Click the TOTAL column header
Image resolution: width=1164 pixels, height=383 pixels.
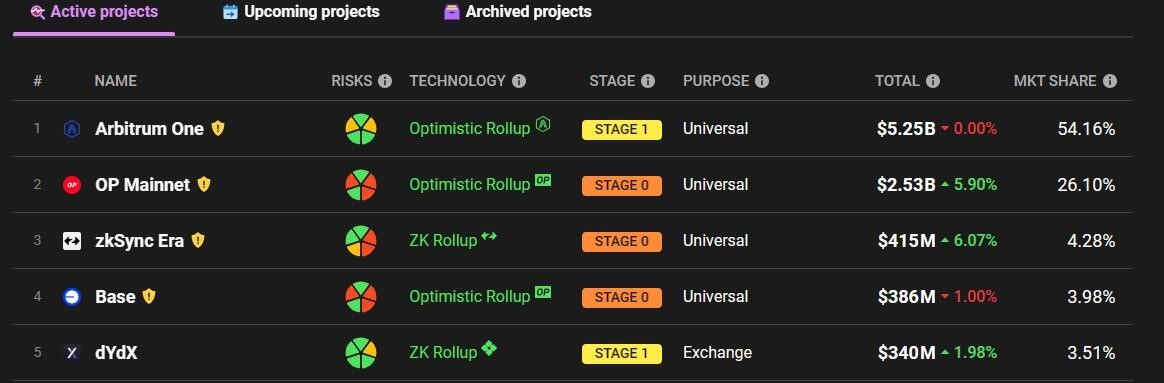tap(897, 81)
